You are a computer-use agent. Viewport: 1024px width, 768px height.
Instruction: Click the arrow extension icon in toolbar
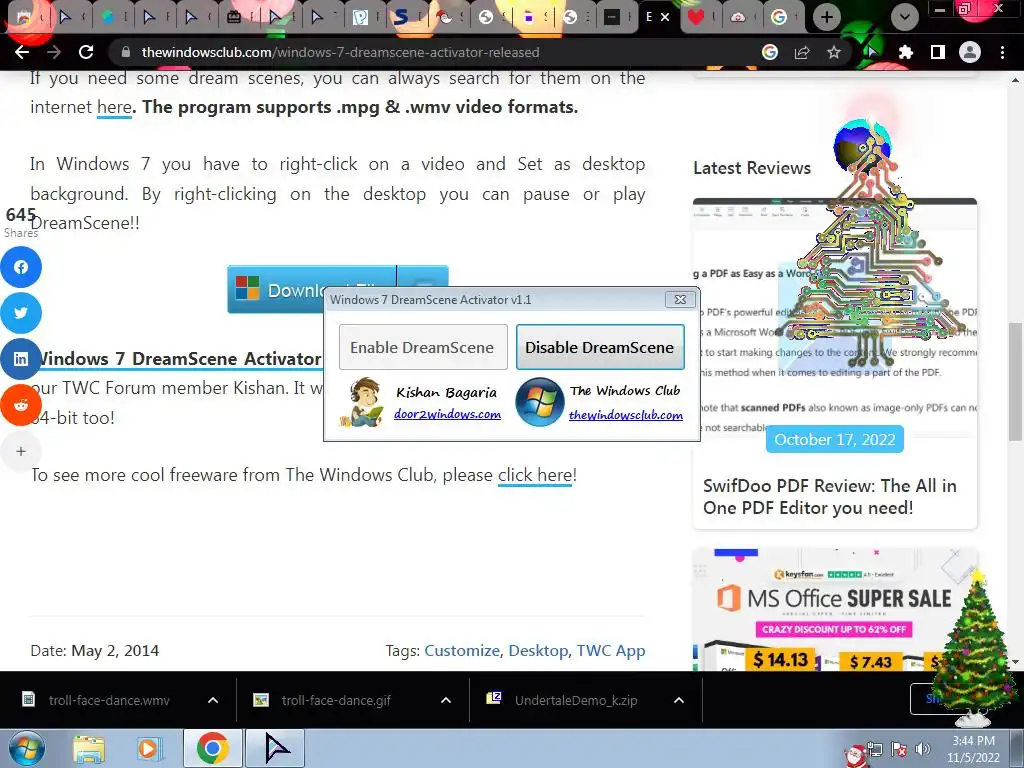[x=872, y=52]
